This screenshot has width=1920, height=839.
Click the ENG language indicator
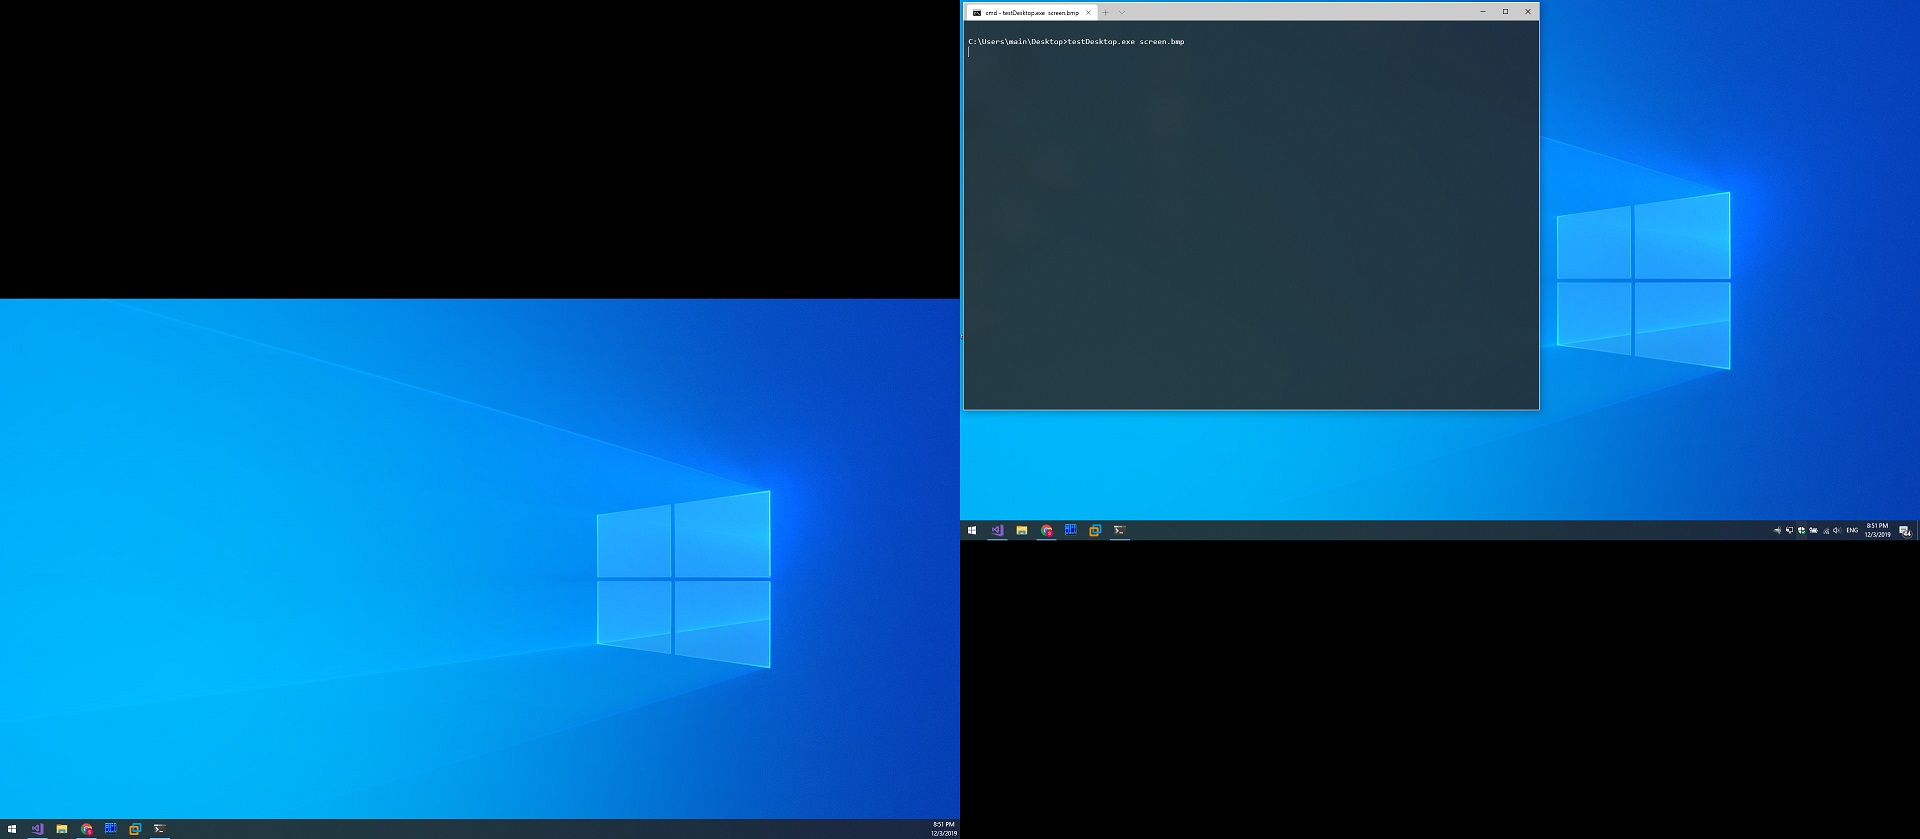(1852, 531)
